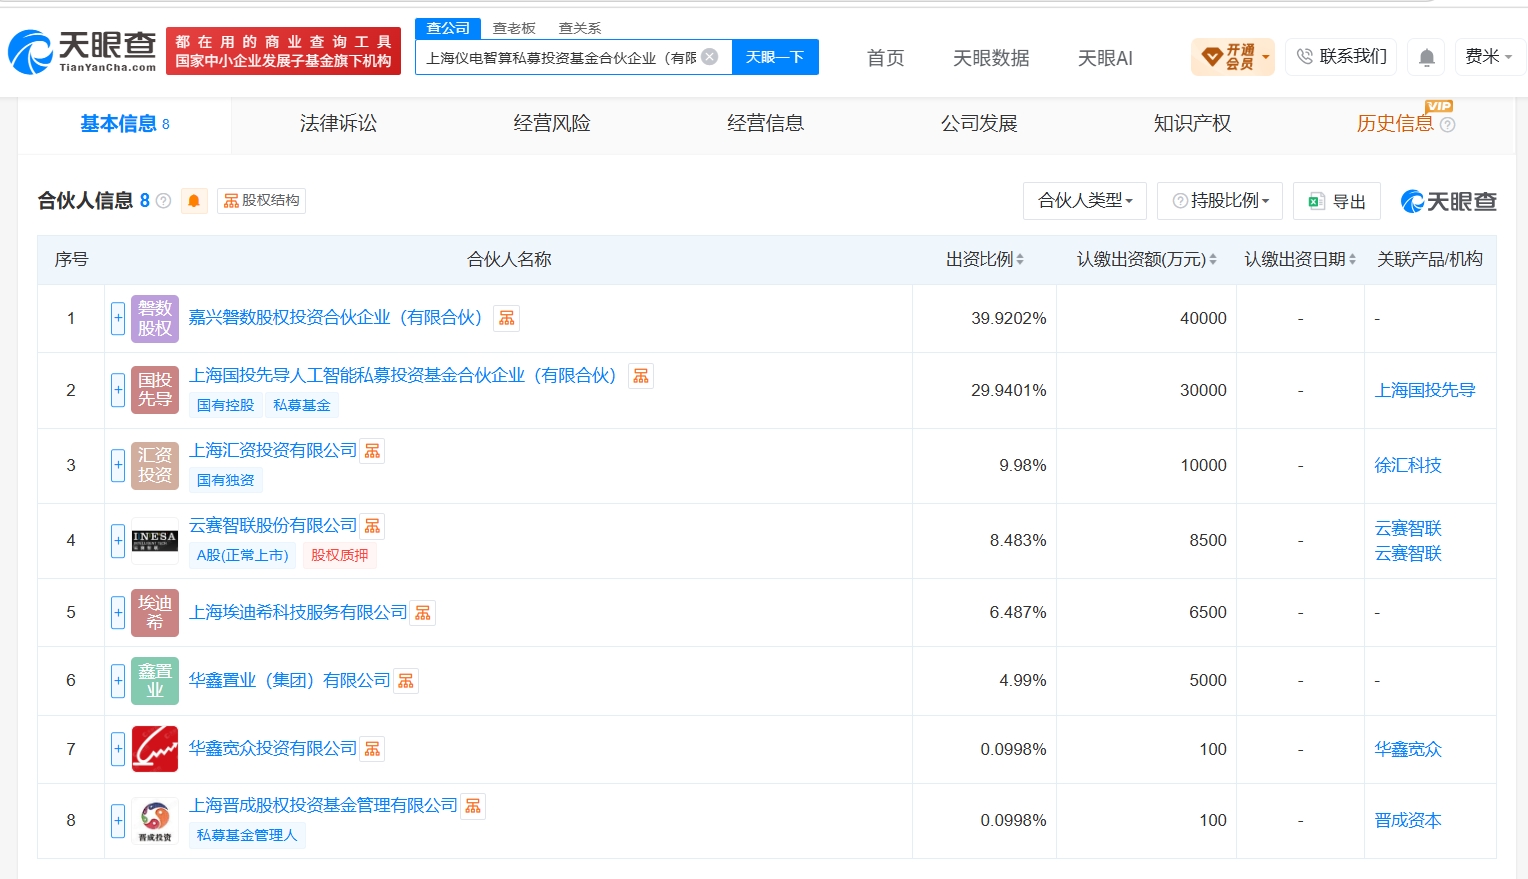Click the 鑫置业 company logo
Viewport: 1528px width, 879px height.
click(x=155, y=680)
